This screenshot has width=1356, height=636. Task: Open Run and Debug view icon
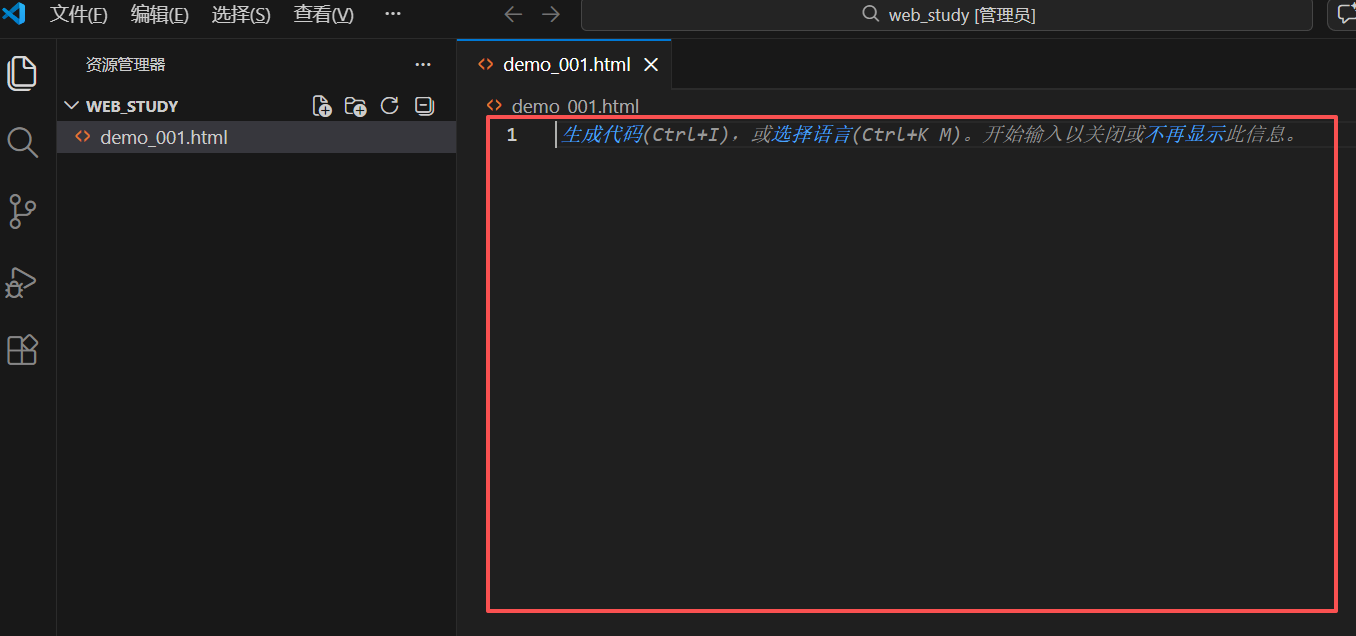[x=22, y=282]
